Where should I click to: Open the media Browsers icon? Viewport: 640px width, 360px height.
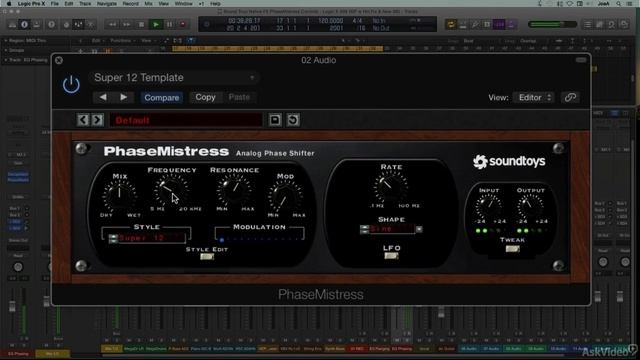pyautogui.click(x=624, y=24)
